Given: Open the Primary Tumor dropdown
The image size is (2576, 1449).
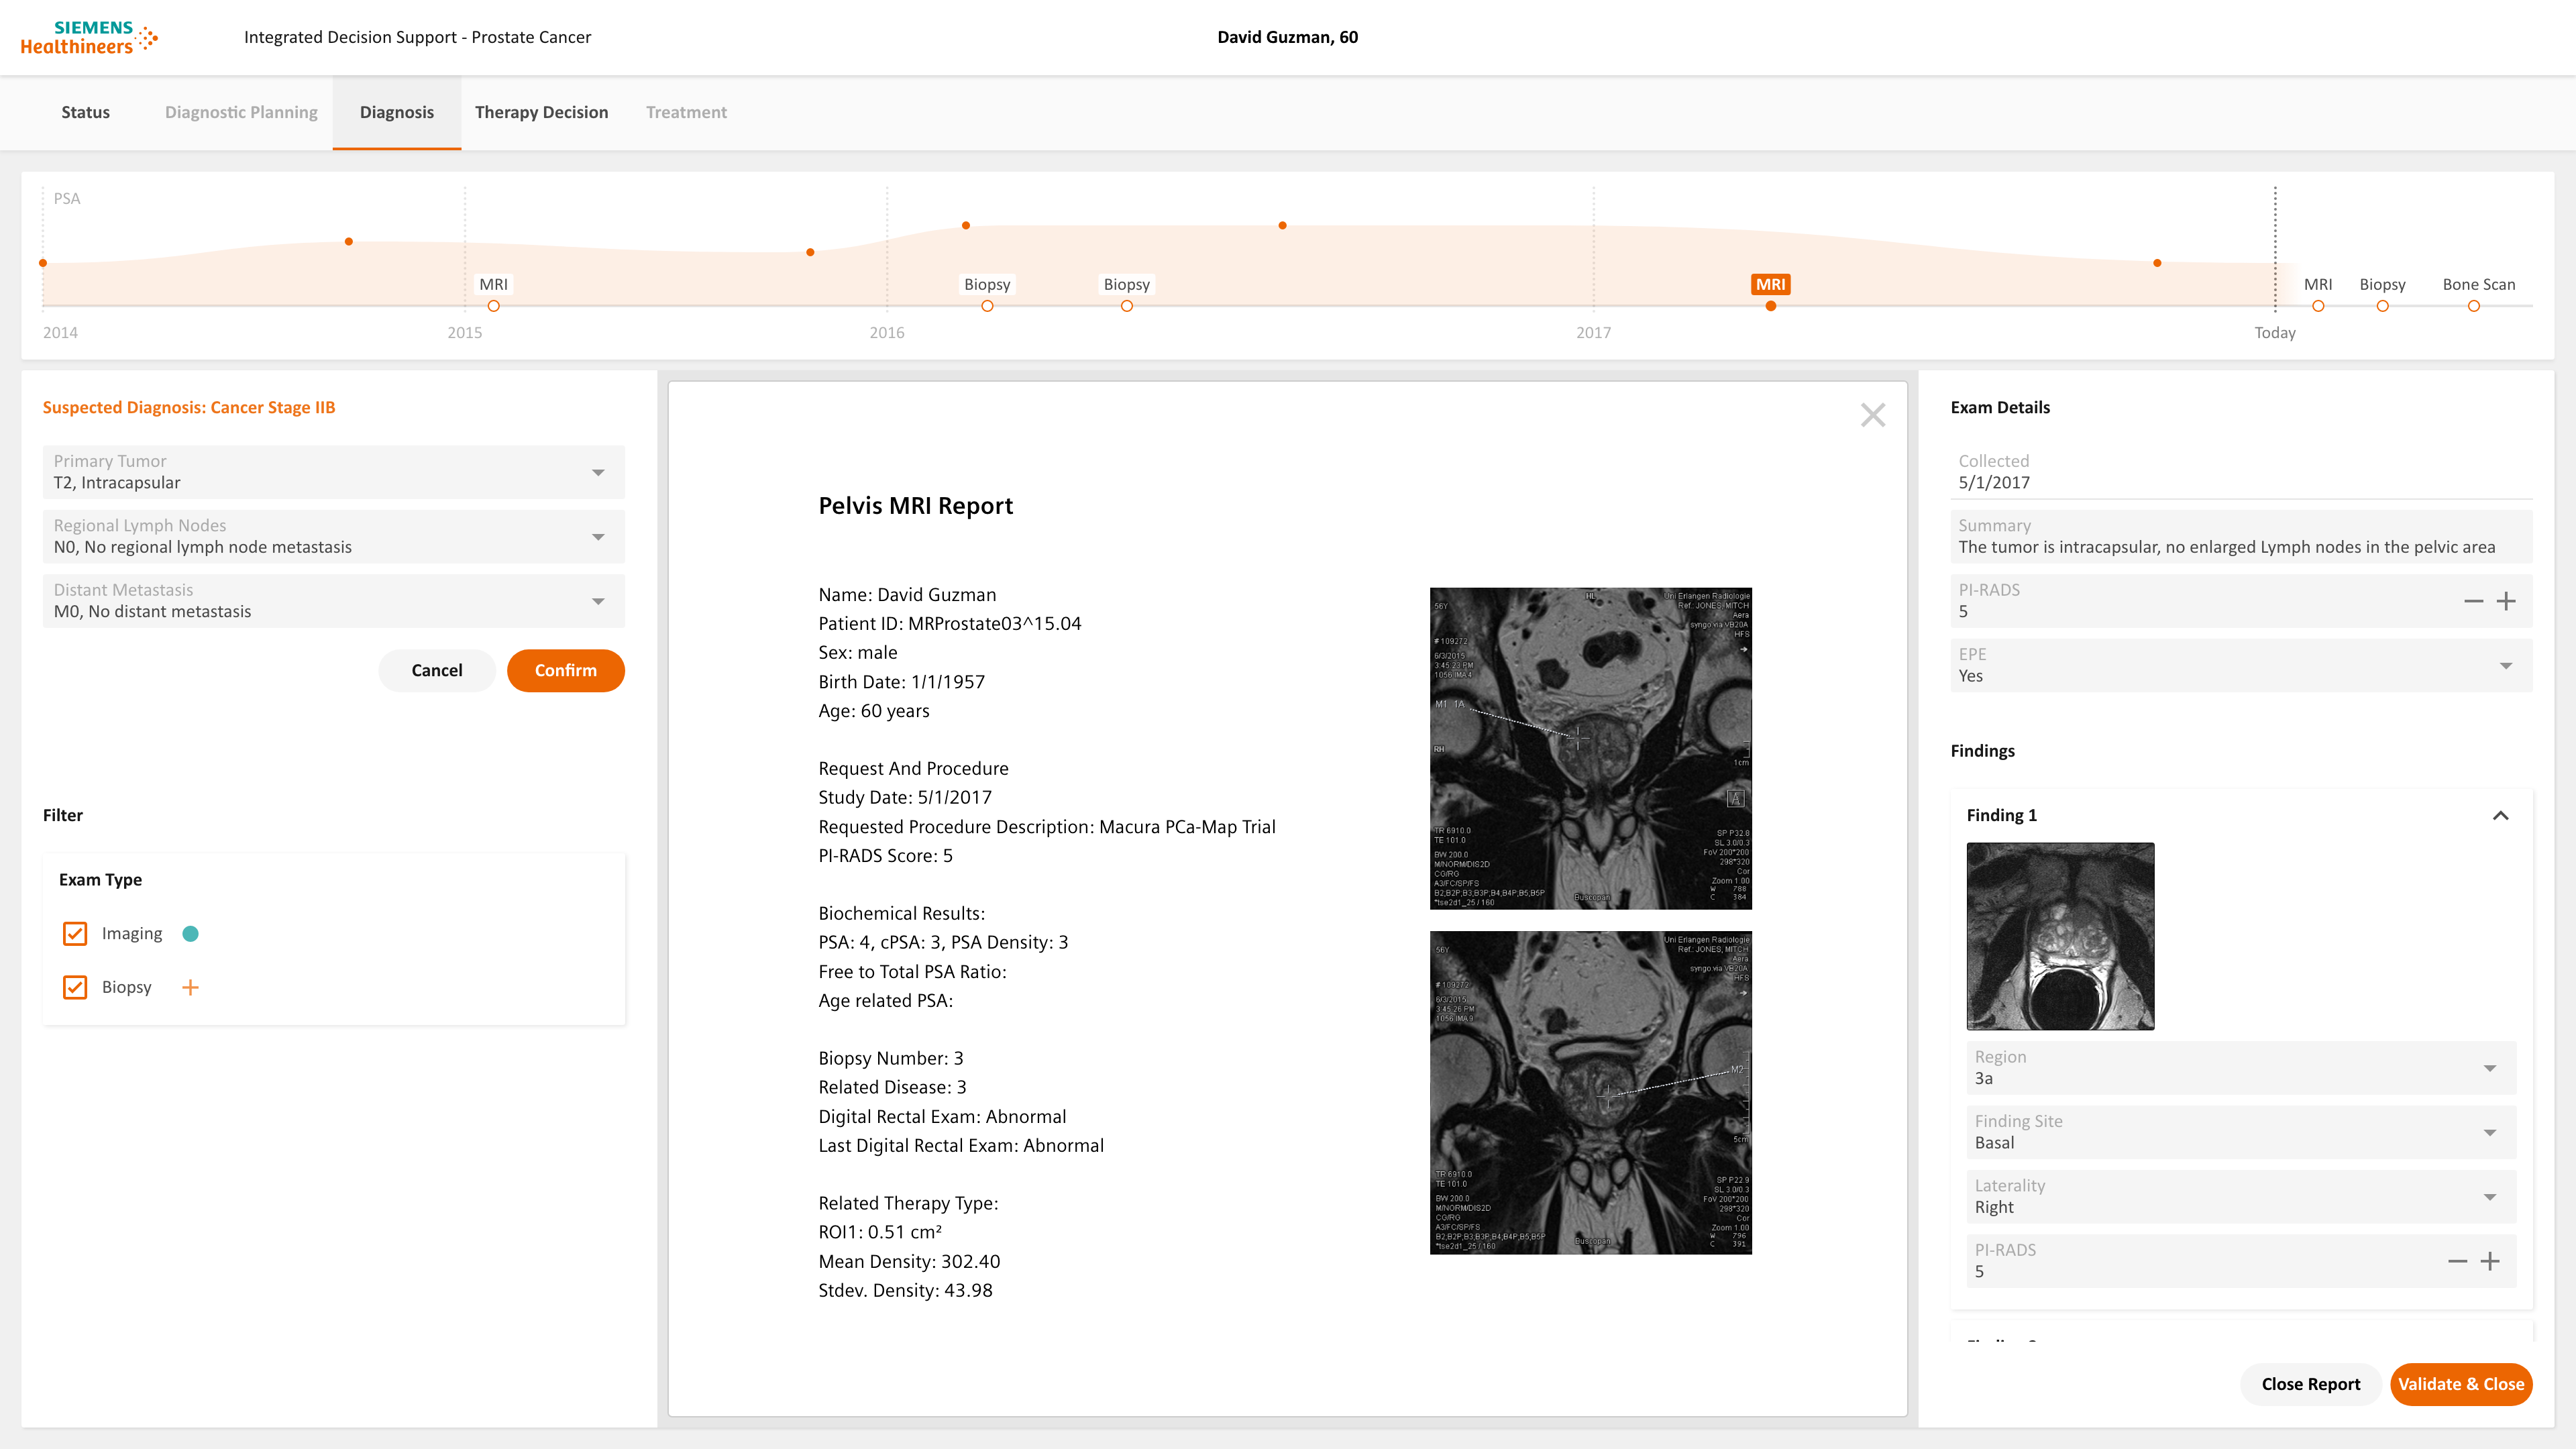Looking at the screenshot, I should coord(334,472).
